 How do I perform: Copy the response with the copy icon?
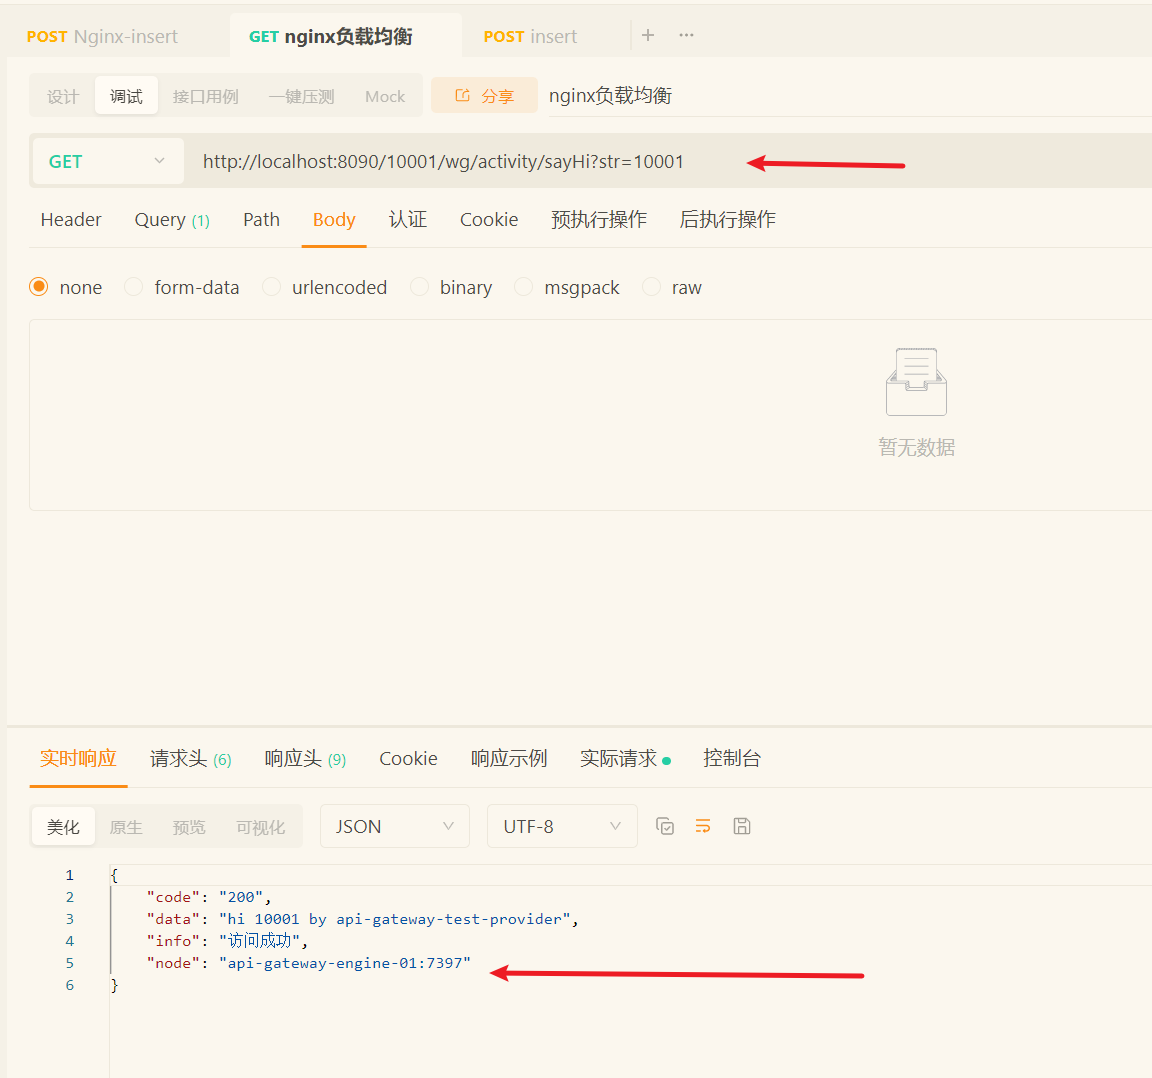665,826
